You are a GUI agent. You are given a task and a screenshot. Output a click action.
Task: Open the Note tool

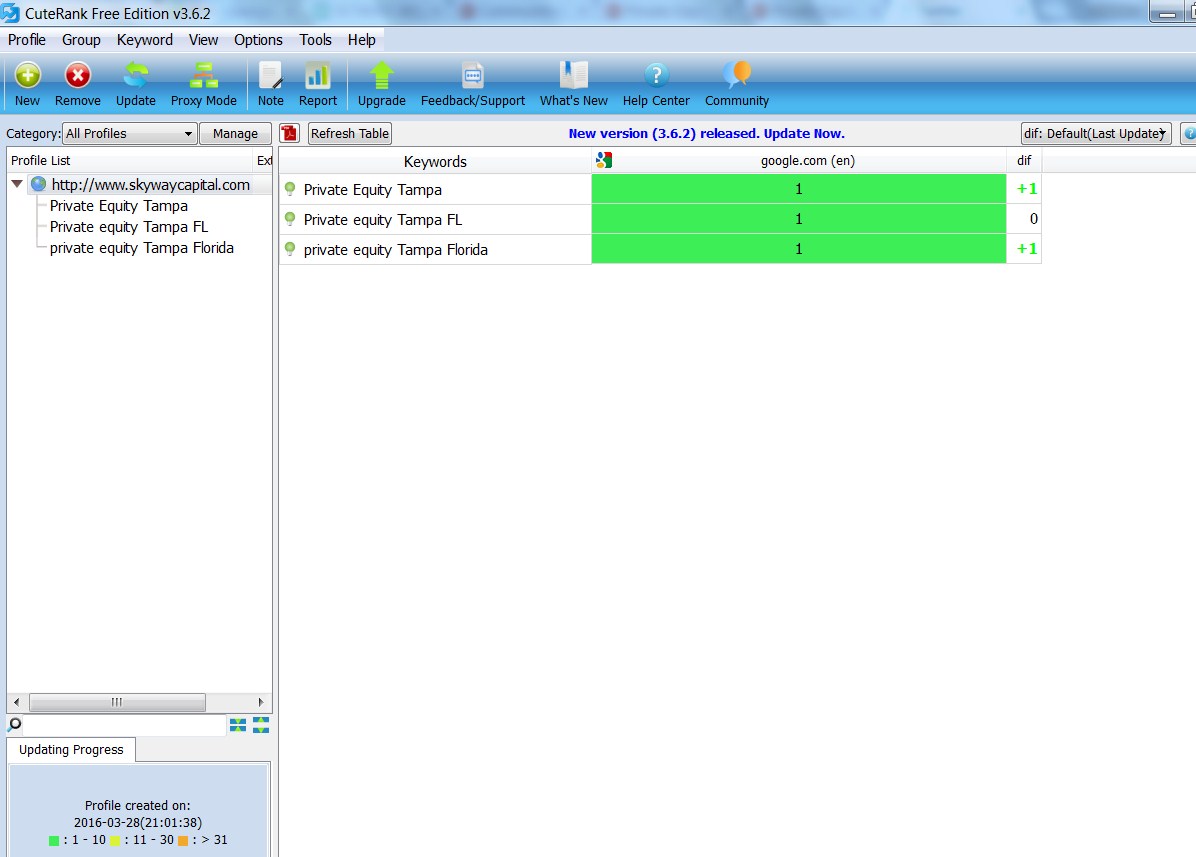(x=270, y=77)
